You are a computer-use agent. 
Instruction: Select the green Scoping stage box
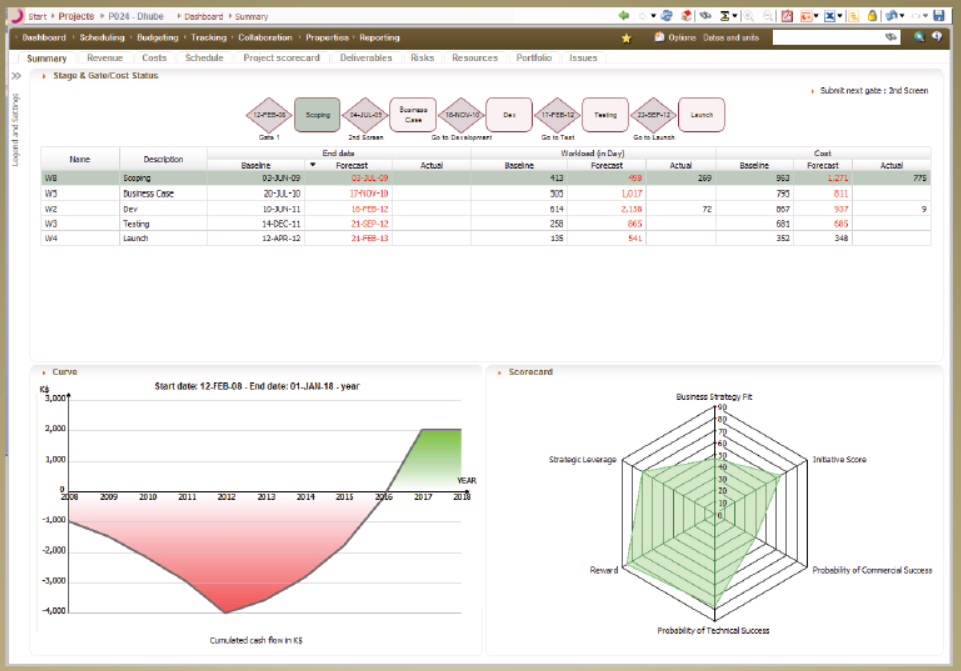pyautogui.click(x=318, y=115)
